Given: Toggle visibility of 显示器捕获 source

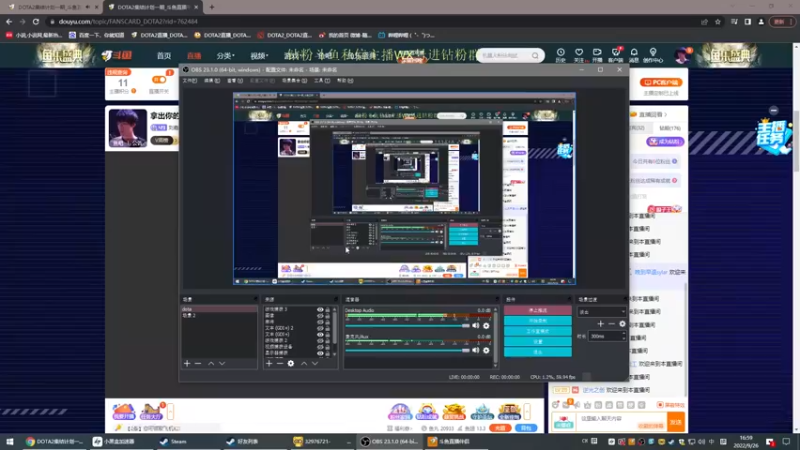Looking at the screenshot, I should tap(320, 353).
